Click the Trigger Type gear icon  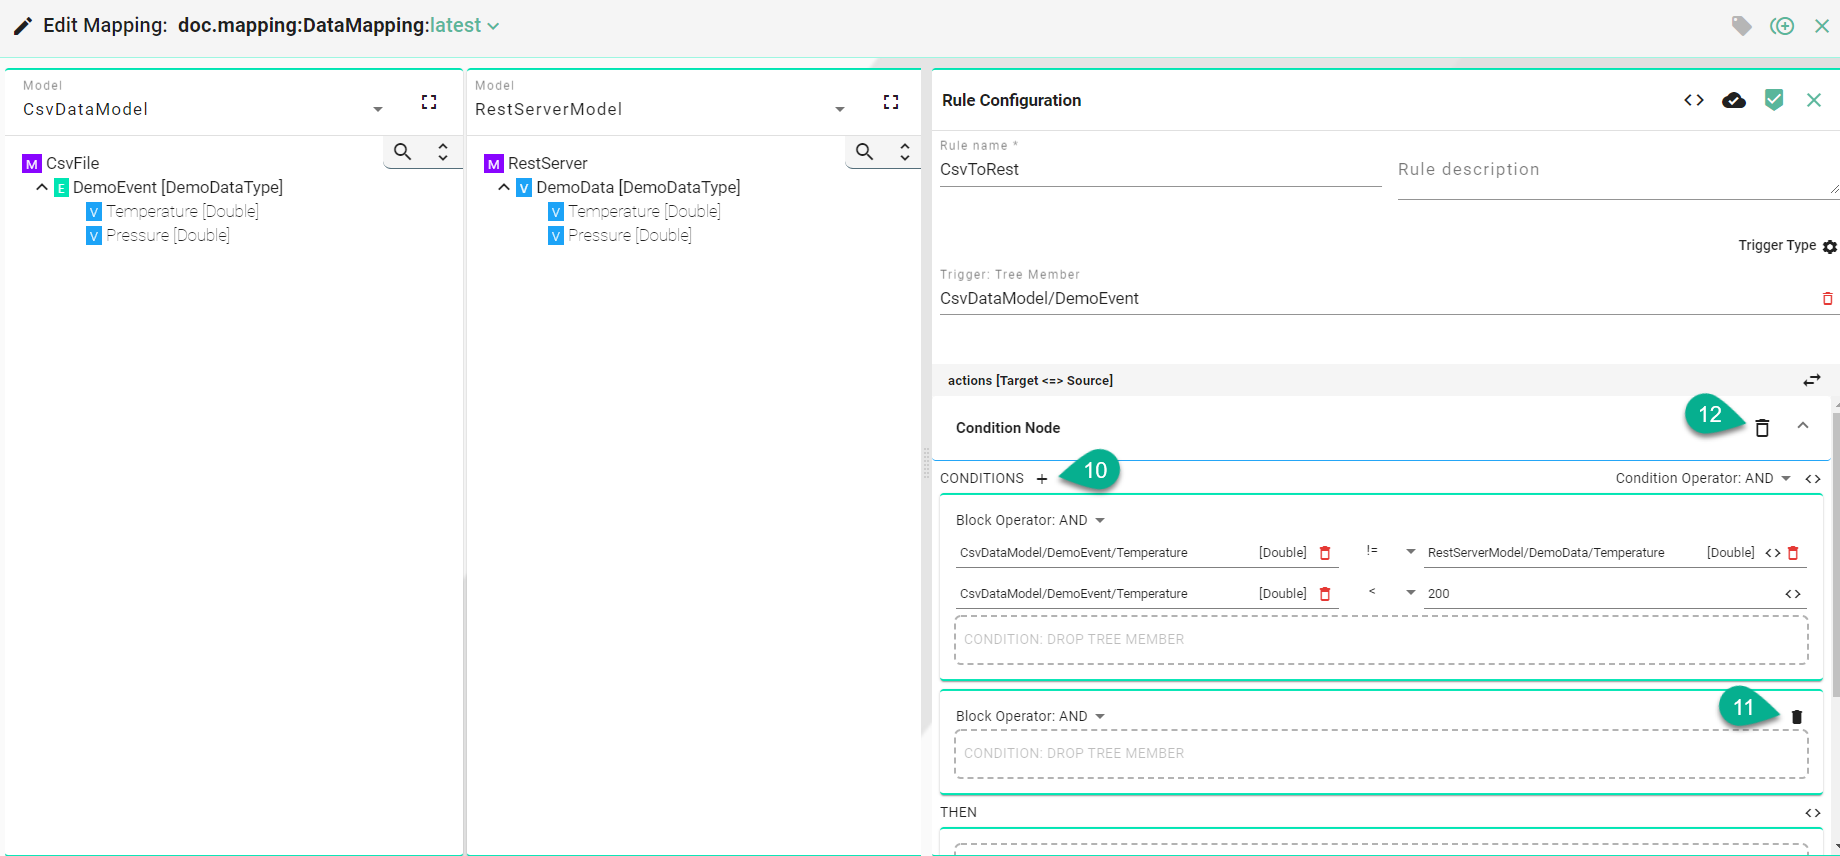1829,246
